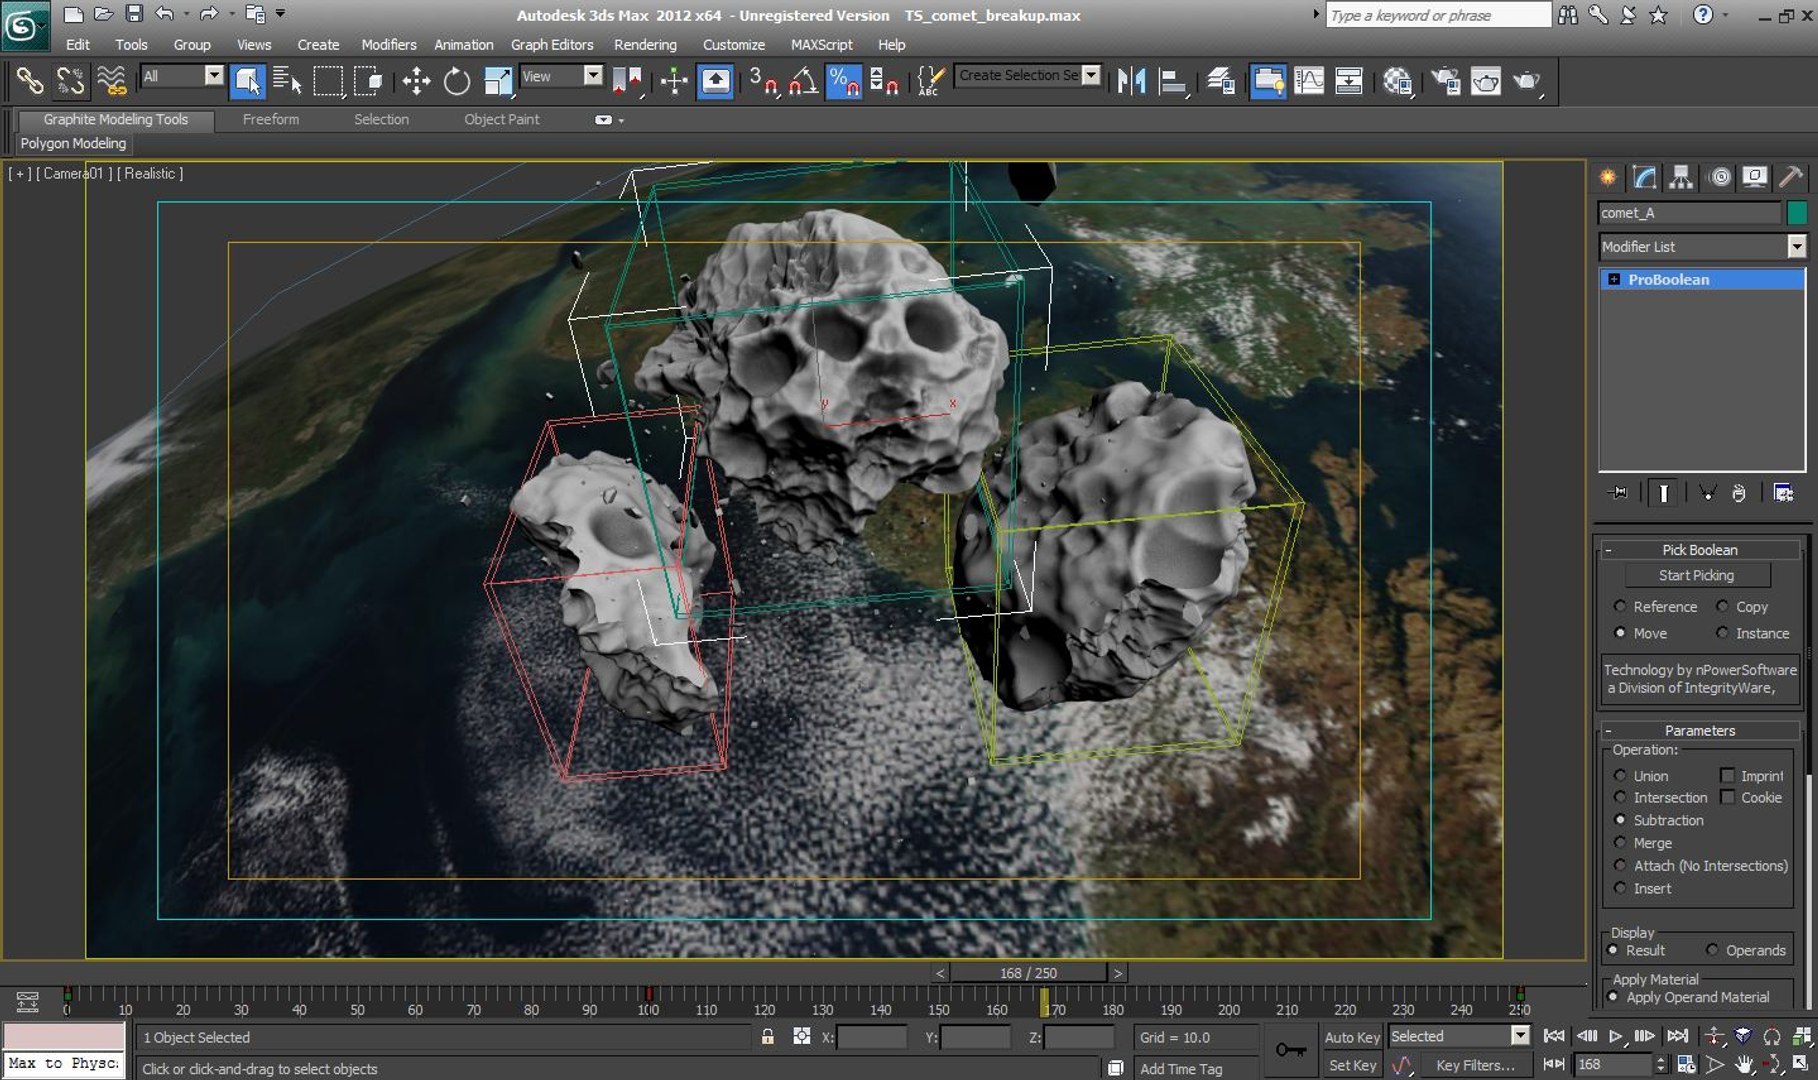Click the Mirror tool icon
1818x1080 pixels.
(x=1131, y=81)
